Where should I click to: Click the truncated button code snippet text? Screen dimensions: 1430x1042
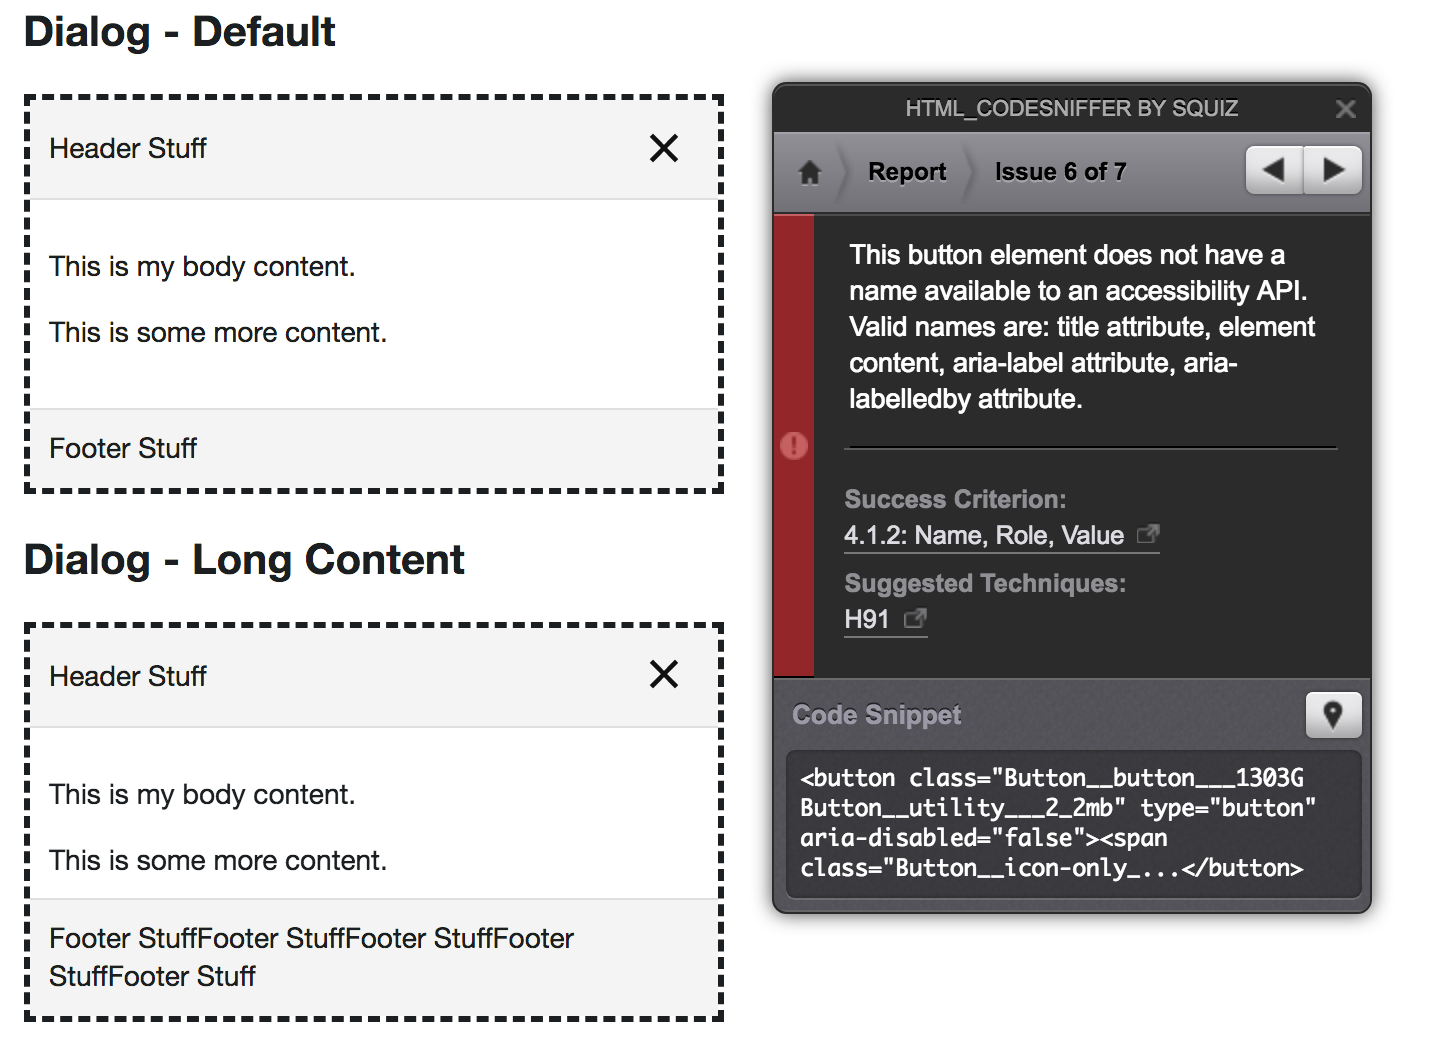coord(1056,822)
